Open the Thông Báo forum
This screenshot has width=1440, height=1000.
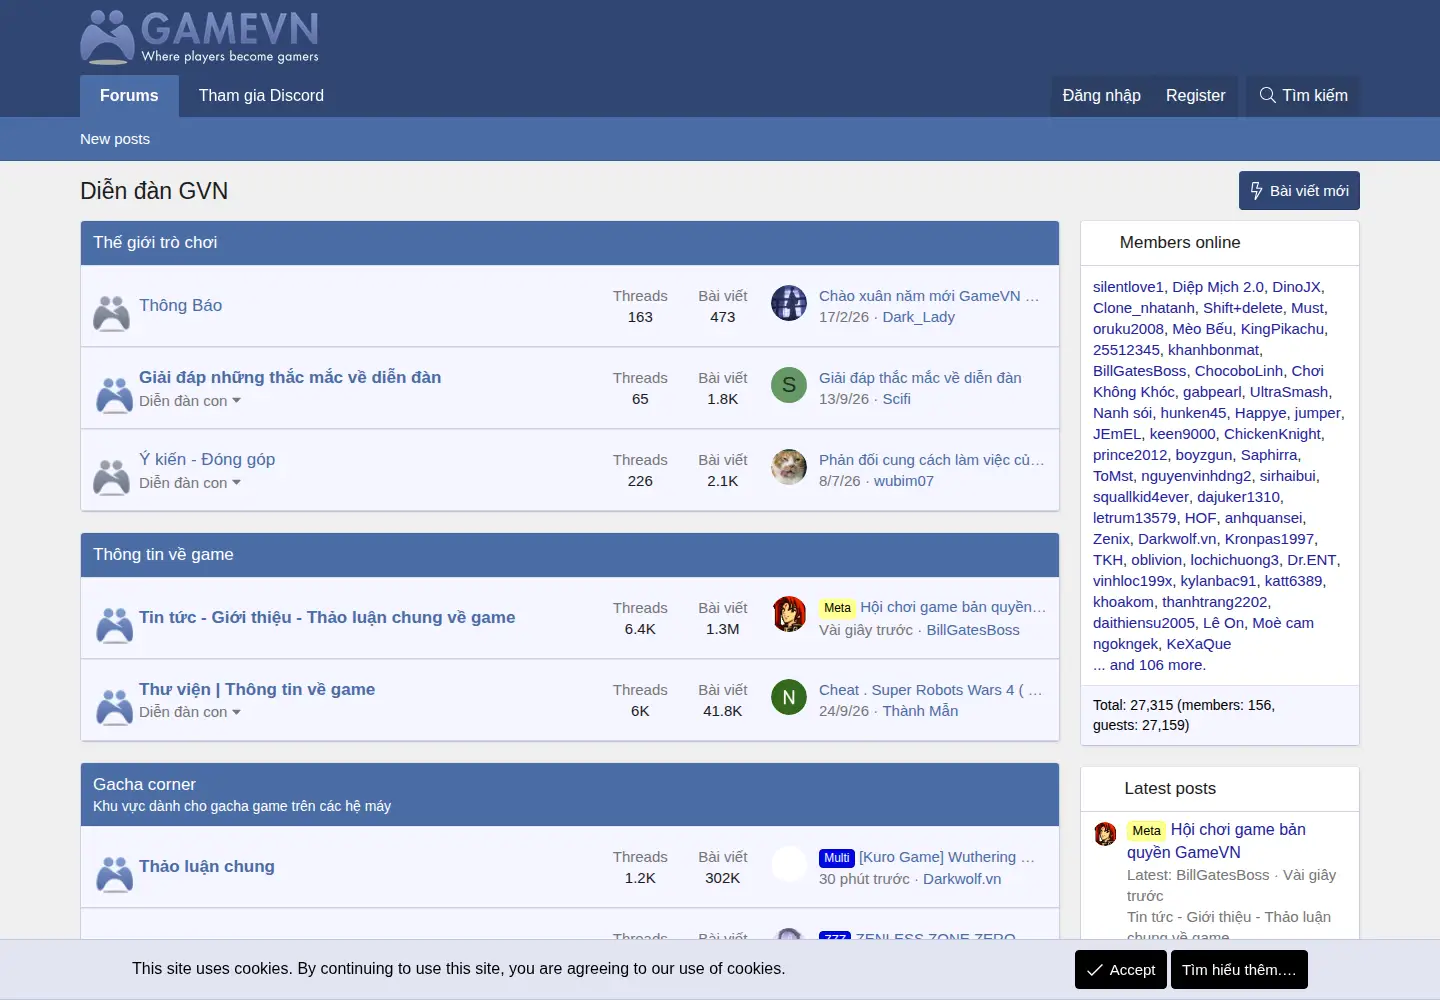pos(181,306)
